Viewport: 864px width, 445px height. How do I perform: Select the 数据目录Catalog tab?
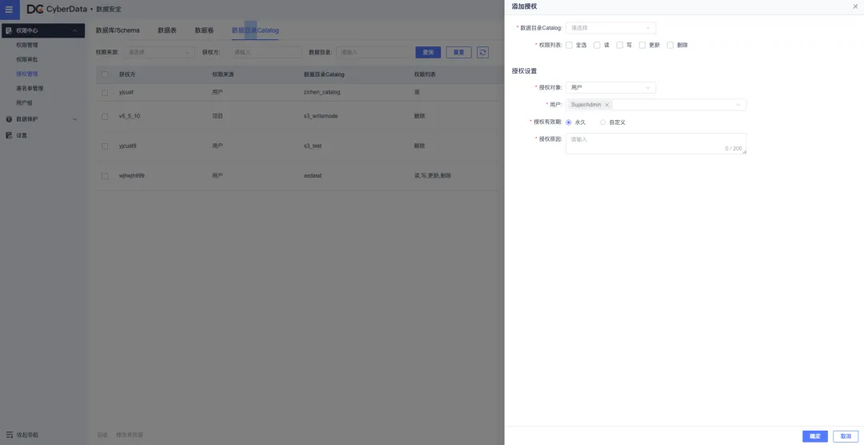[255, 30]
